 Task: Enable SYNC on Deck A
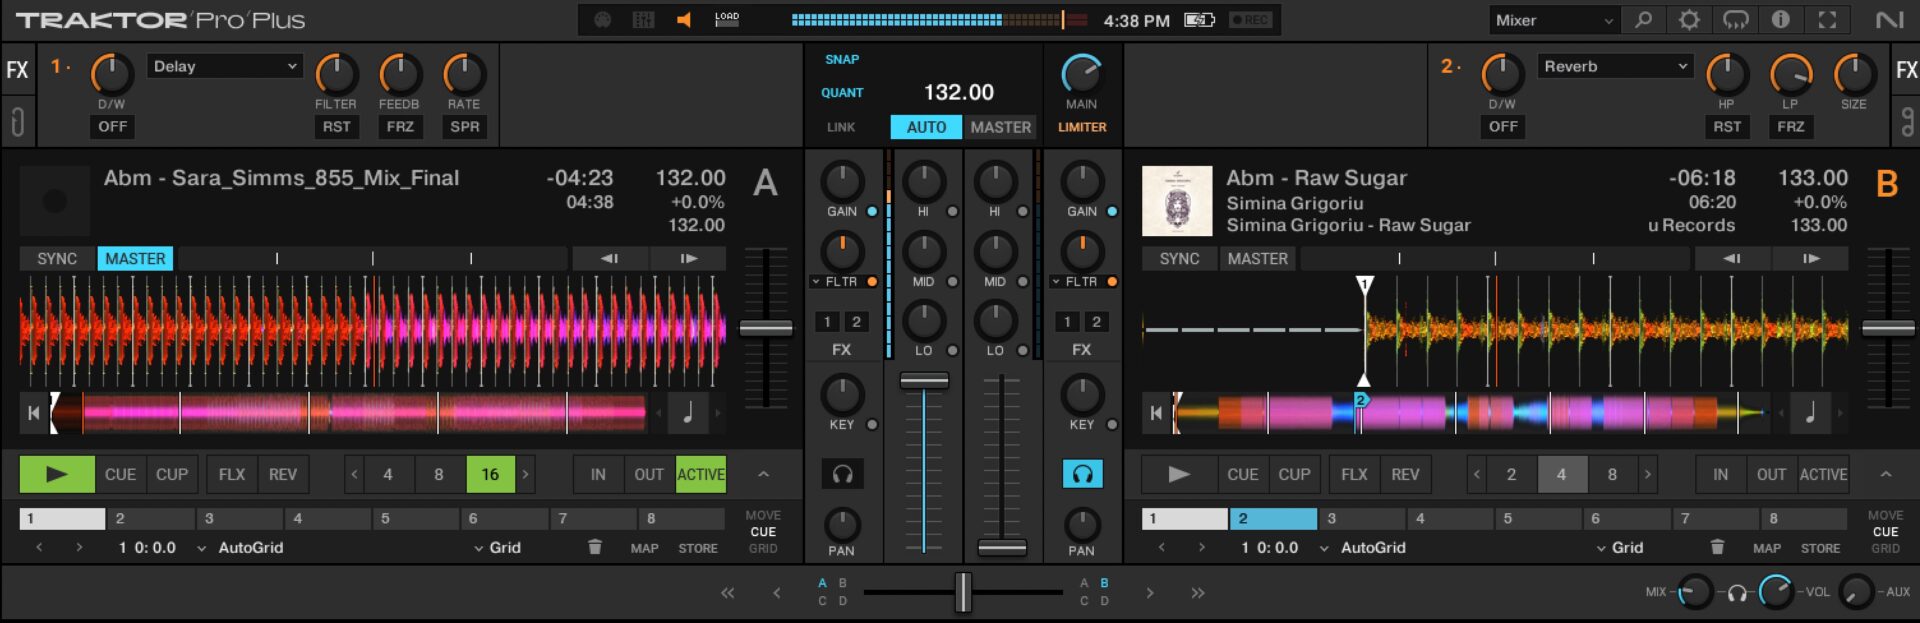tap(57, 258)
